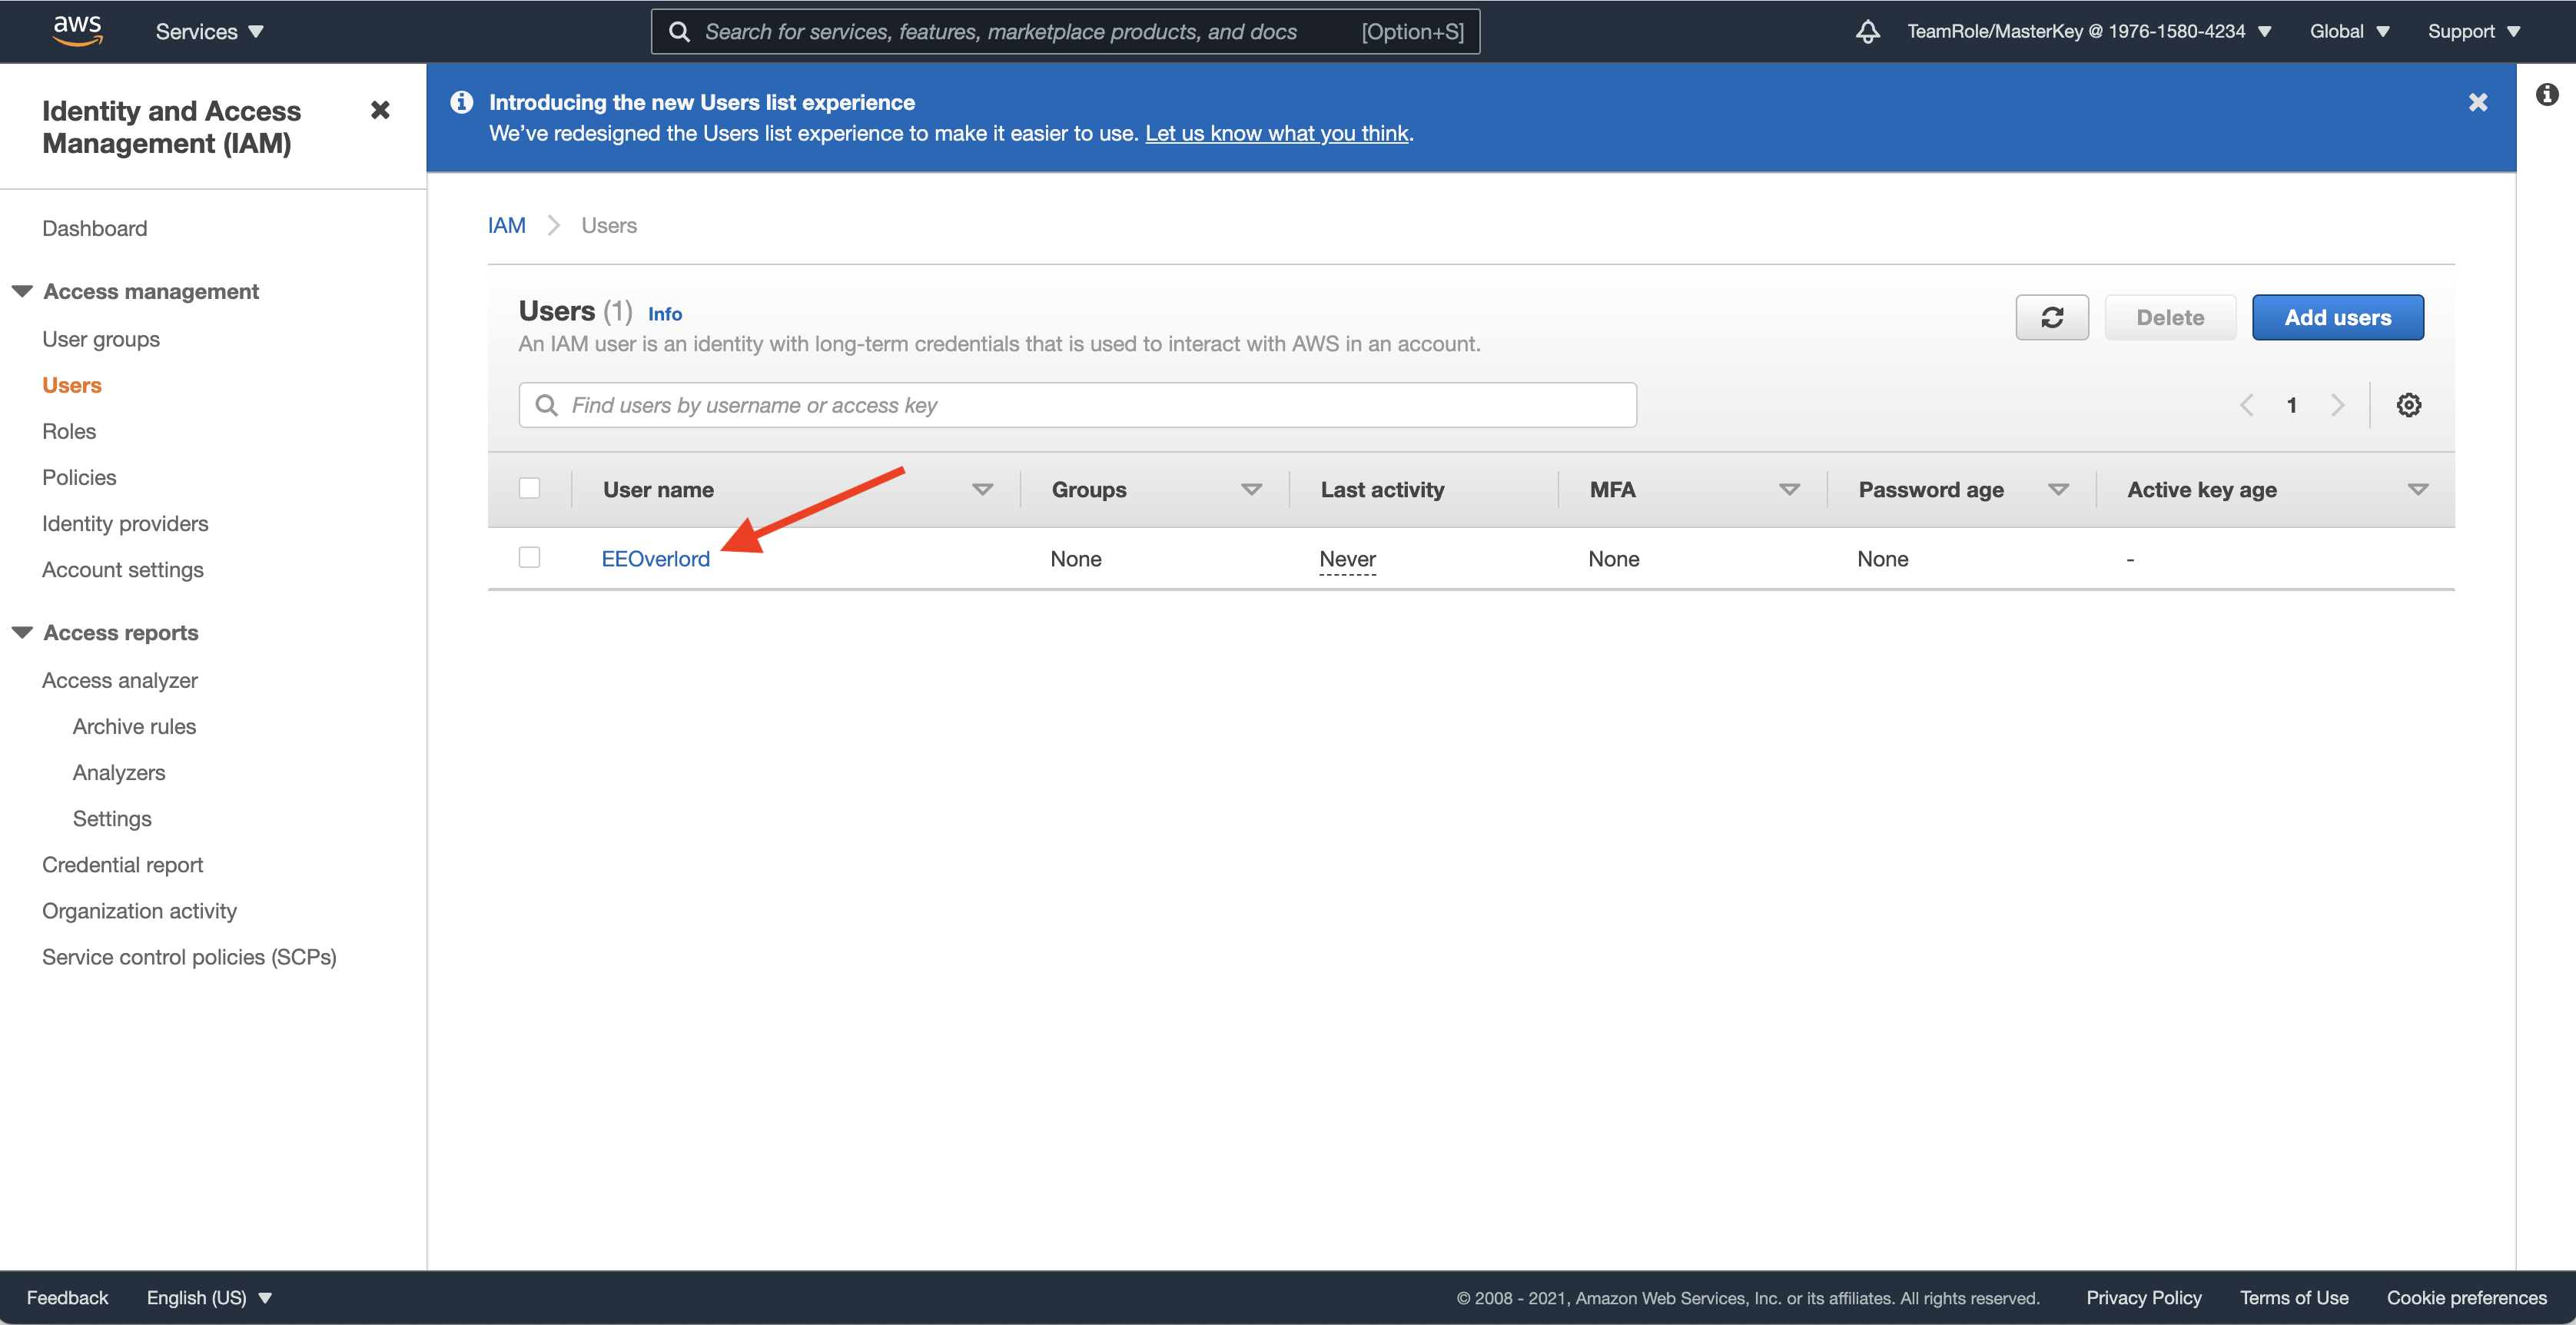Viewport: 2576px width, 1325px height.
Task: Click the Never last activity value
Action: pyautogui.click(x=1347, y=559)
